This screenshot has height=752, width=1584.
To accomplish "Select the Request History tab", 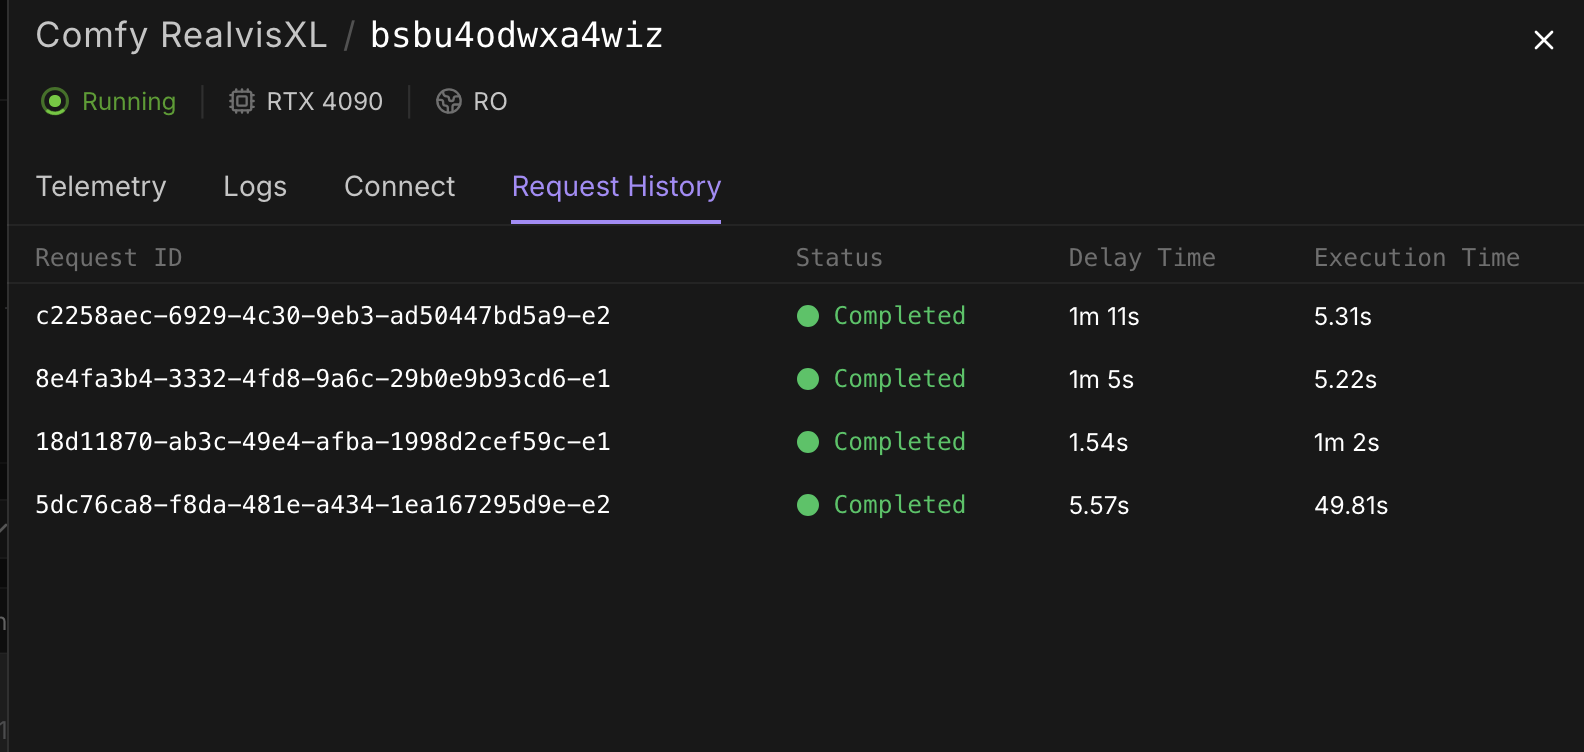I will coord(616,187).
